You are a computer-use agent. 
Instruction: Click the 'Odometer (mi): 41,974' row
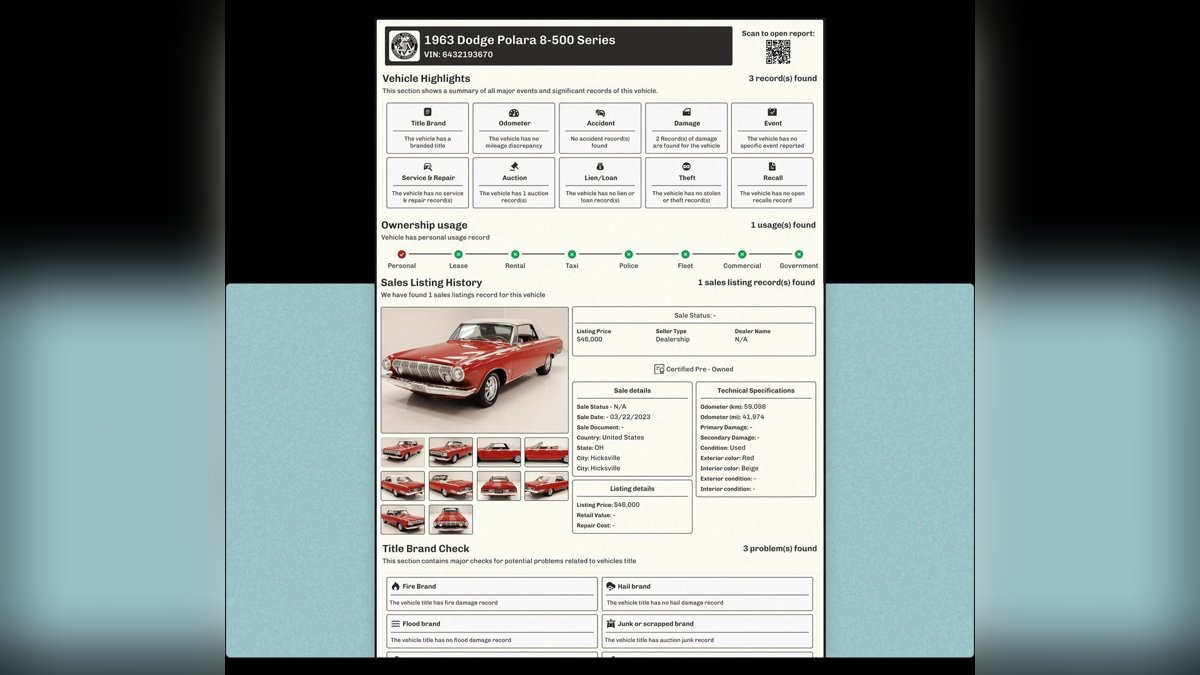(732, 417)
